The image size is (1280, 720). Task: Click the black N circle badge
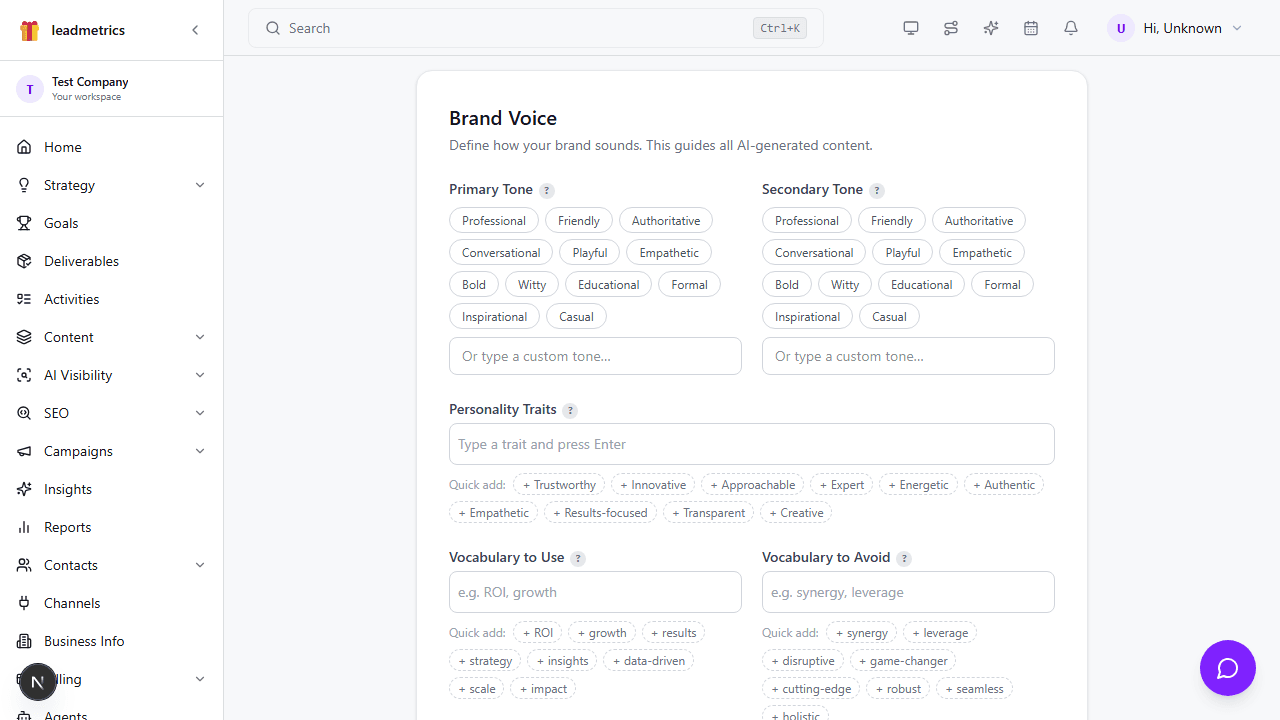point(38,682)
